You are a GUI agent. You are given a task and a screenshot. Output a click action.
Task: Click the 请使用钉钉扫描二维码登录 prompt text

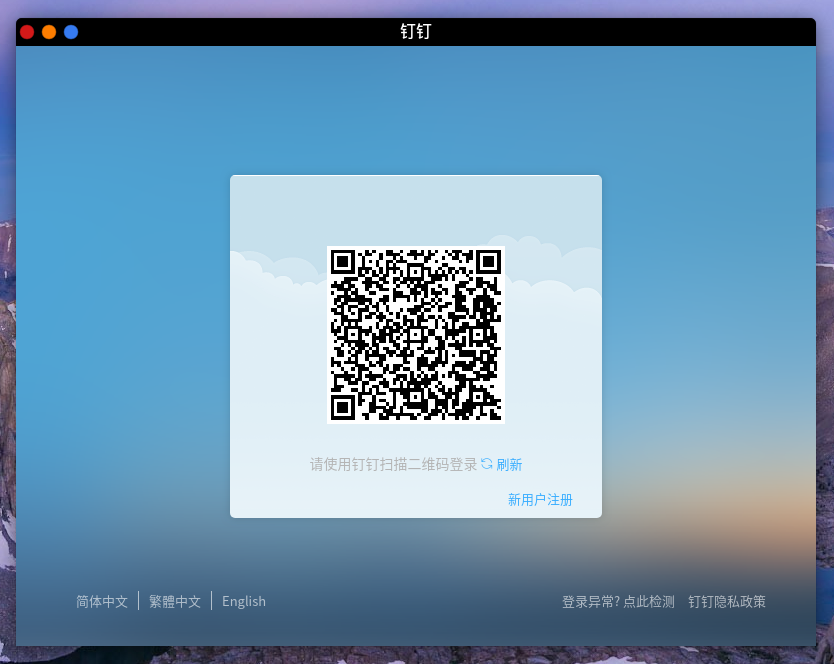click(x=394, y=464)
